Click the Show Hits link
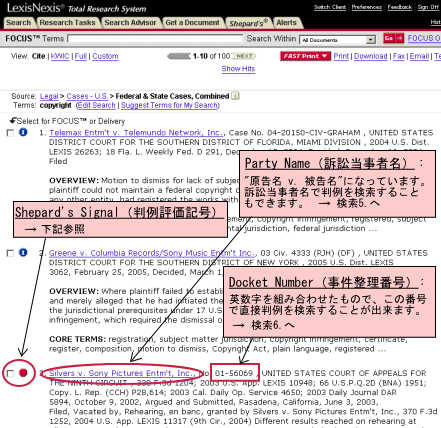The height and width of the screenshot is (428, 441). (238, 69)
